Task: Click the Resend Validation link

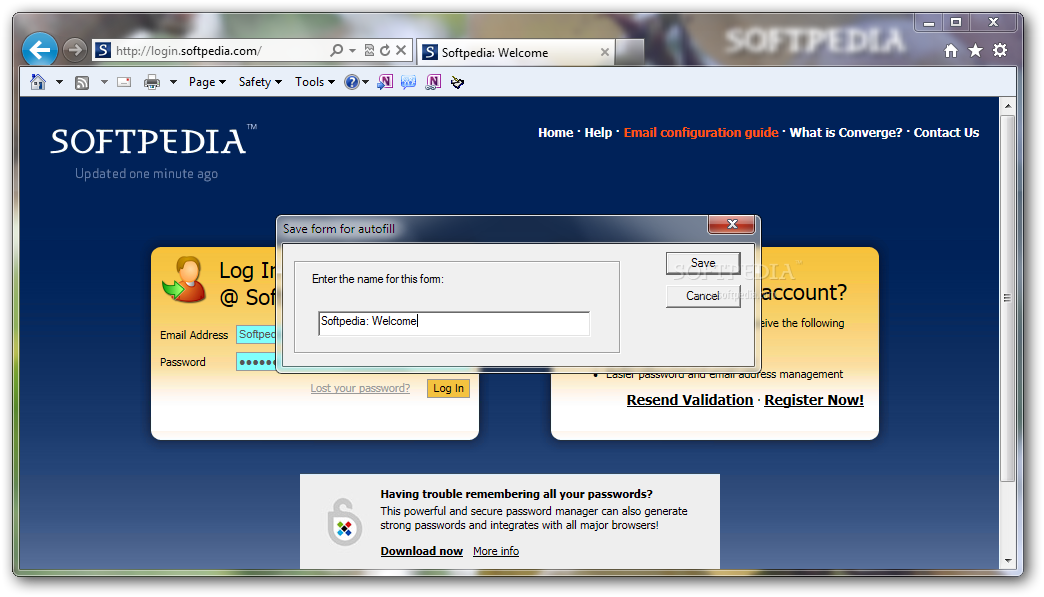Action: coord(690,400)
